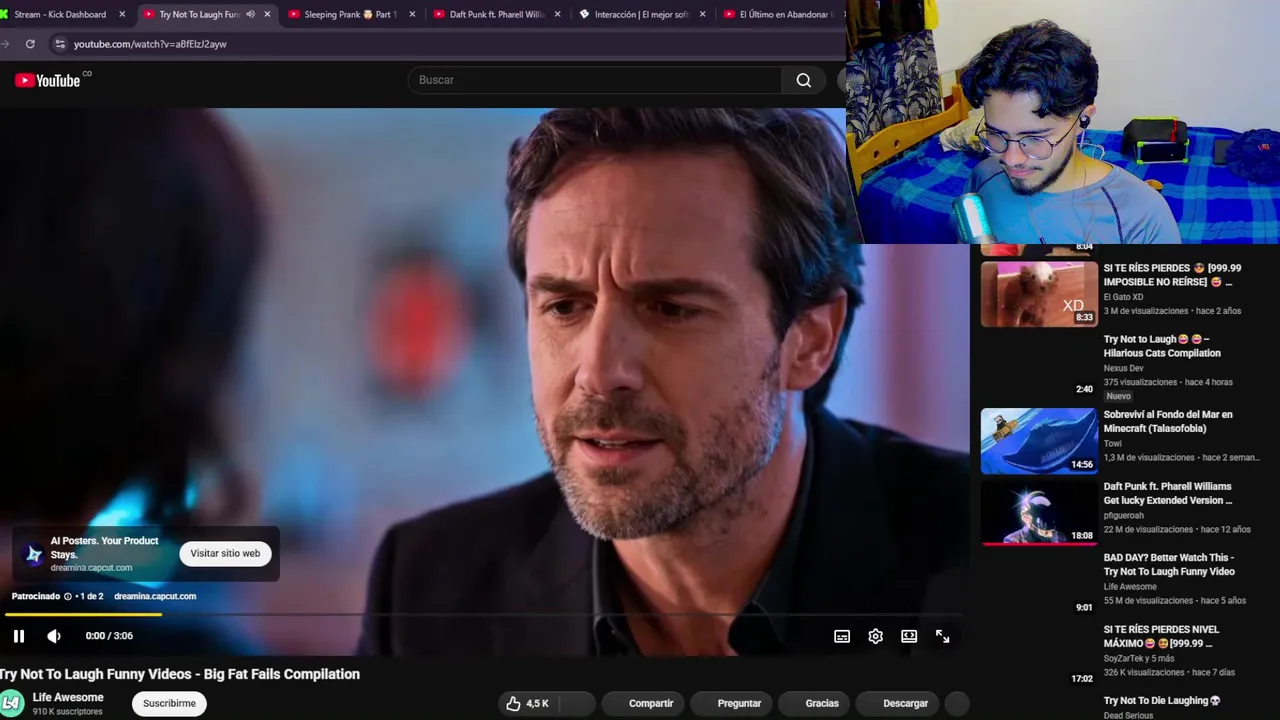Viewport: 1280px width, 720px height.
Task: Click the video progress bar
Action: (482, 614)
